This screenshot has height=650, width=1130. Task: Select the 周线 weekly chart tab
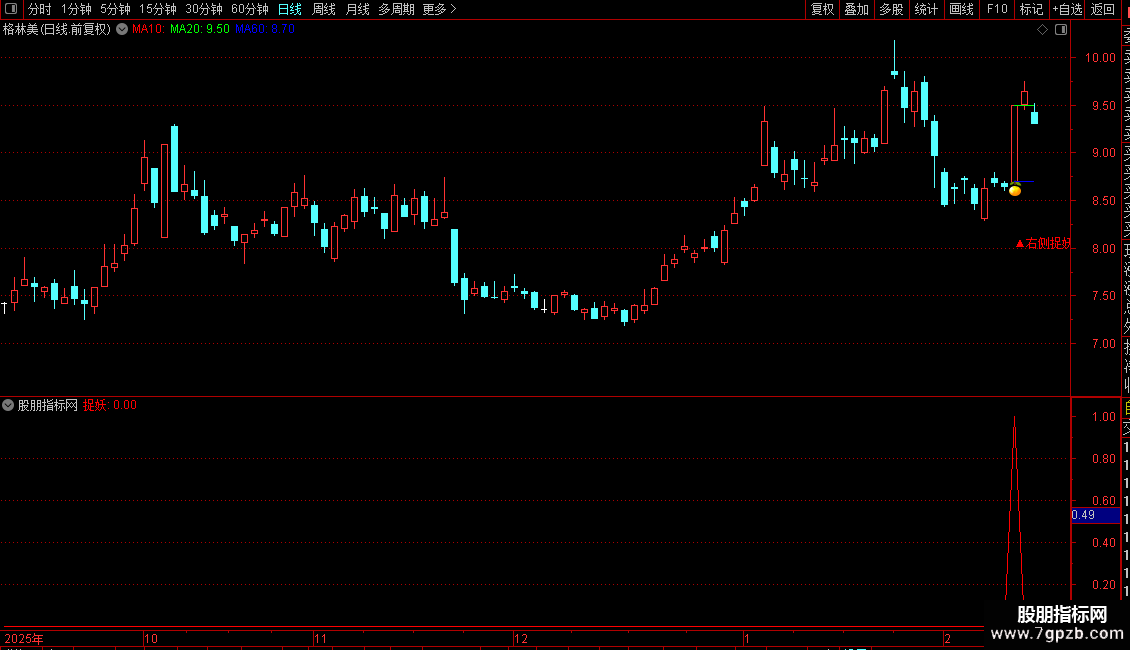point(324,9)
